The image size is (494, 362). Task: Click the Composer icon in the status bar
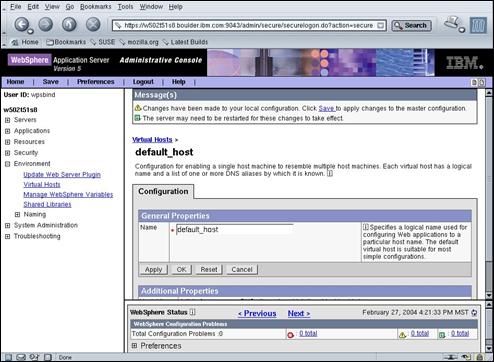pos(34,357)
